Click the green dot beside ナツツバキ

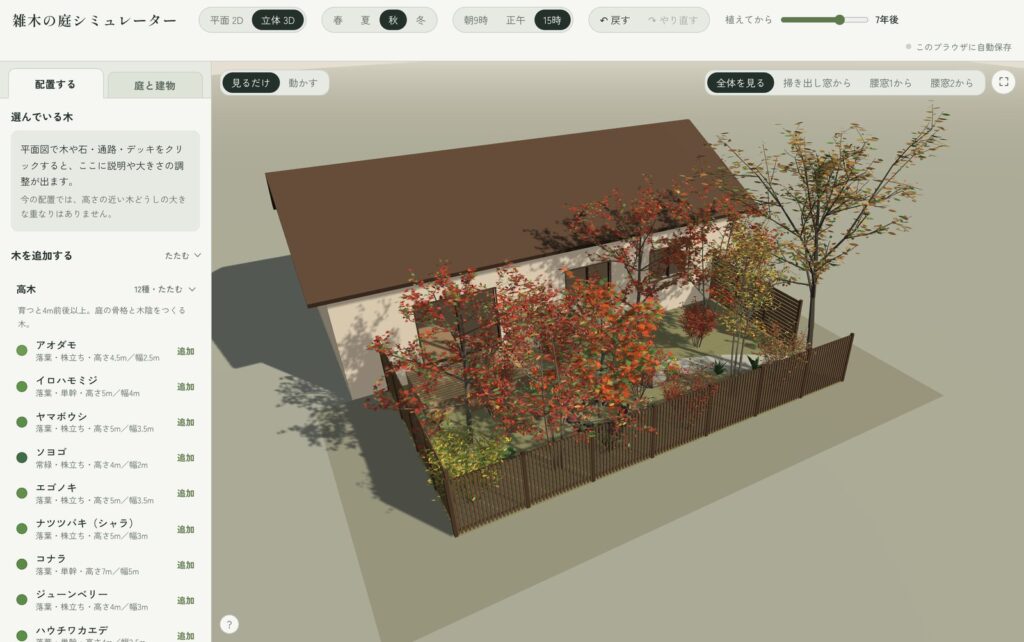(22, 529)
